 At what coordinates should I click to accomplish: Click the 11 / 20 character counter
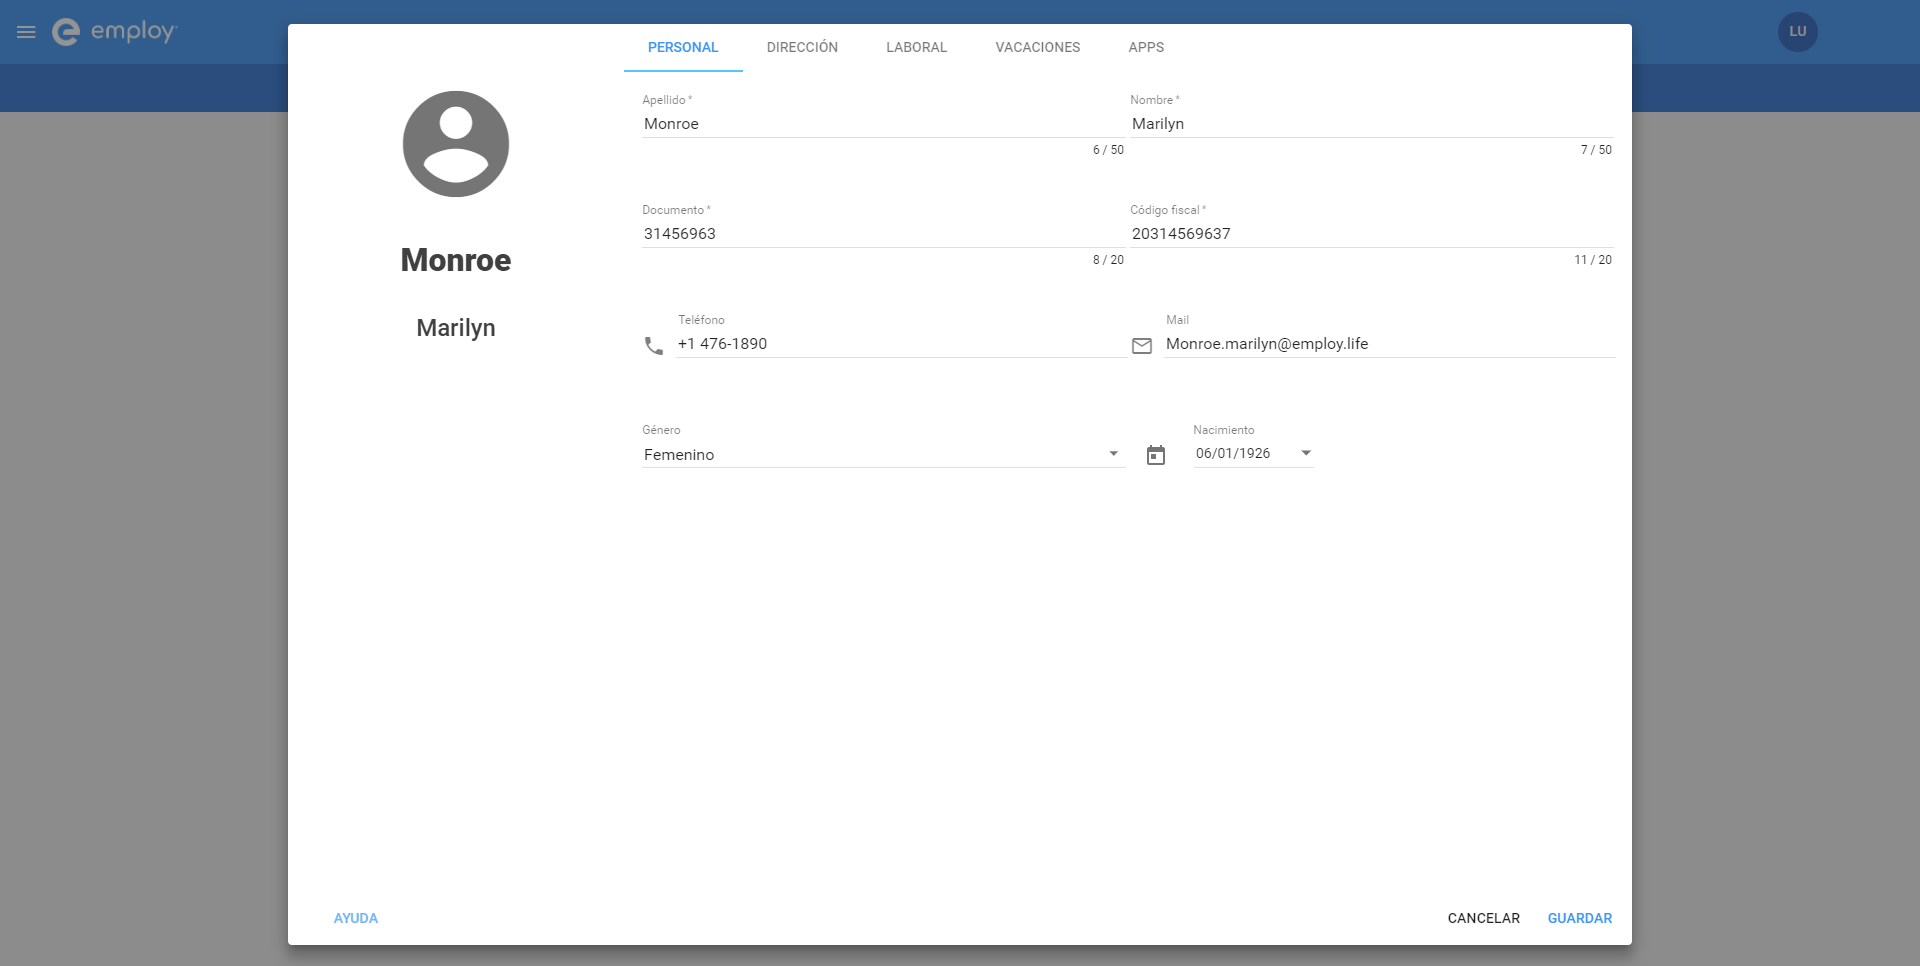[x=1593, y=260]
